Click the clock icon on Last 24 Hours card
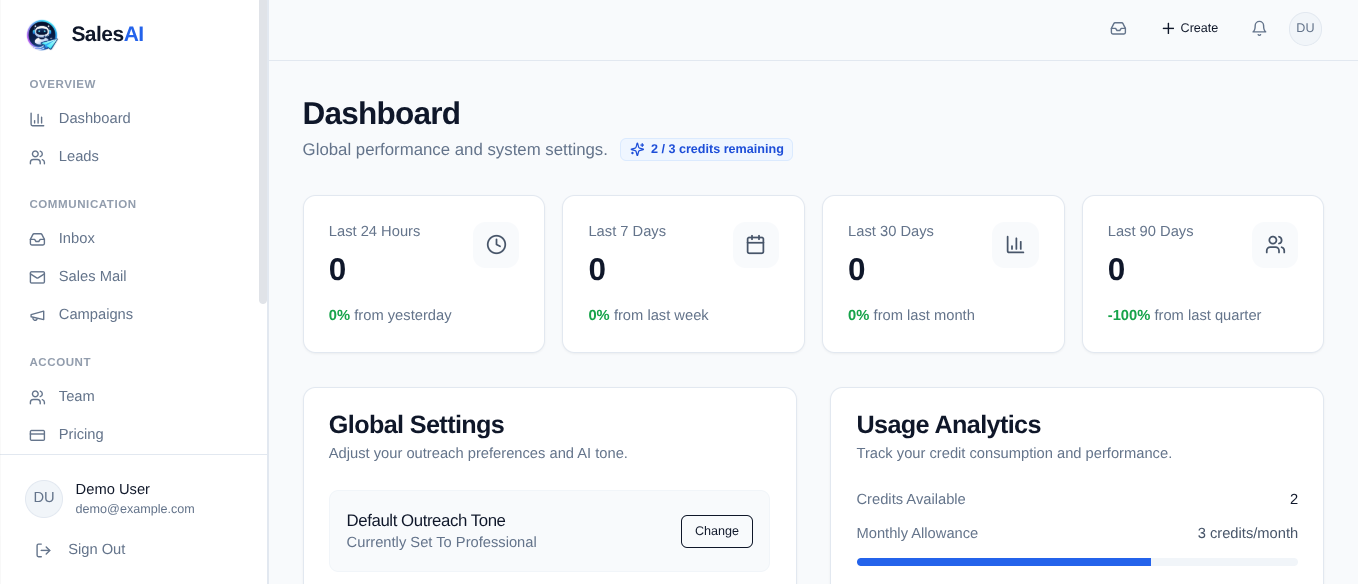Image resolution: width=1358 pixels, height=584 pixels. tap(496, 244)
